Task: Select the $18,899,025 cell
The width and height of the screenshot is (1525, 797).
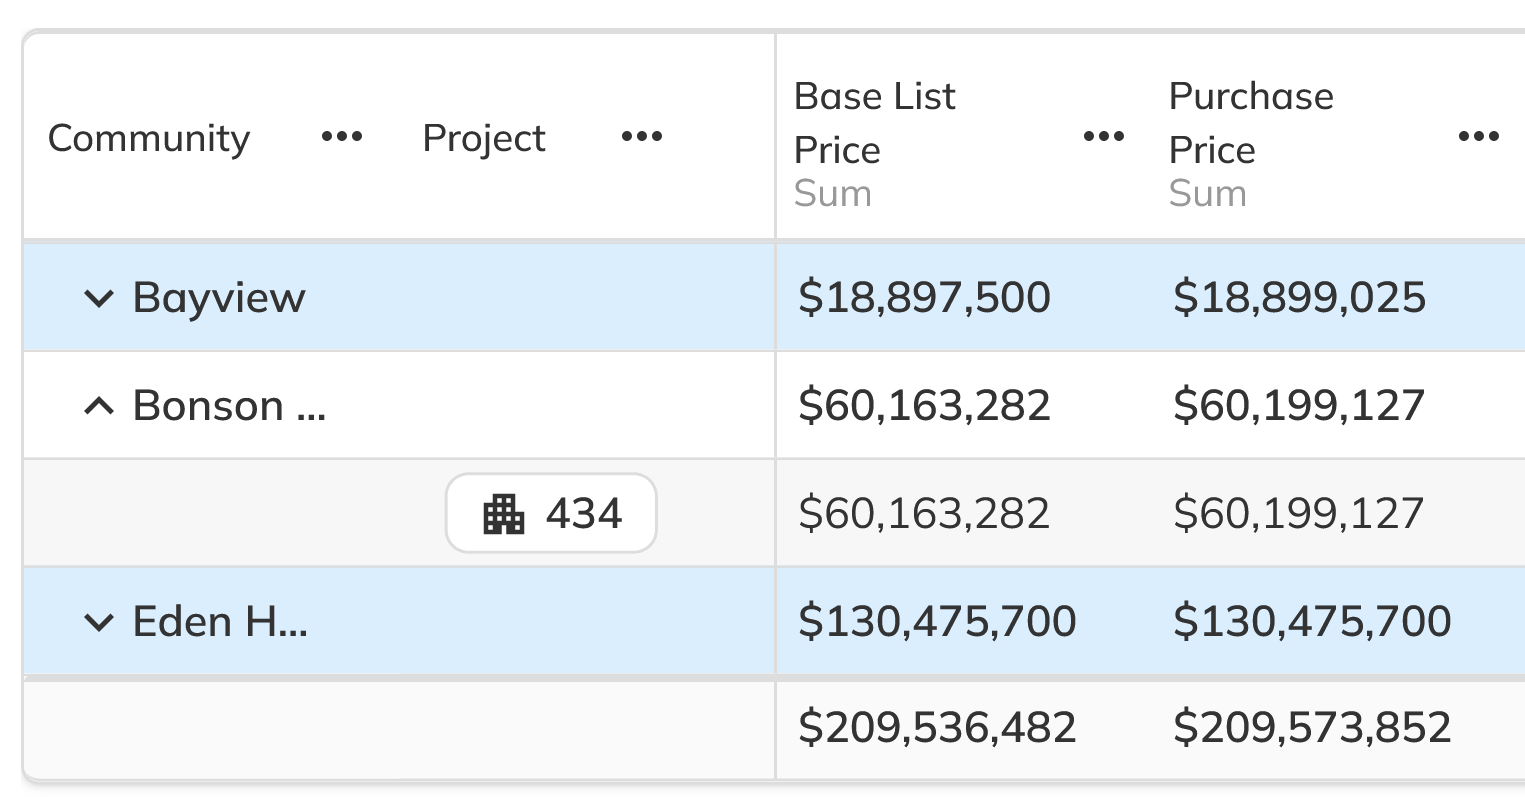Action: click(x=1300, y=298)
